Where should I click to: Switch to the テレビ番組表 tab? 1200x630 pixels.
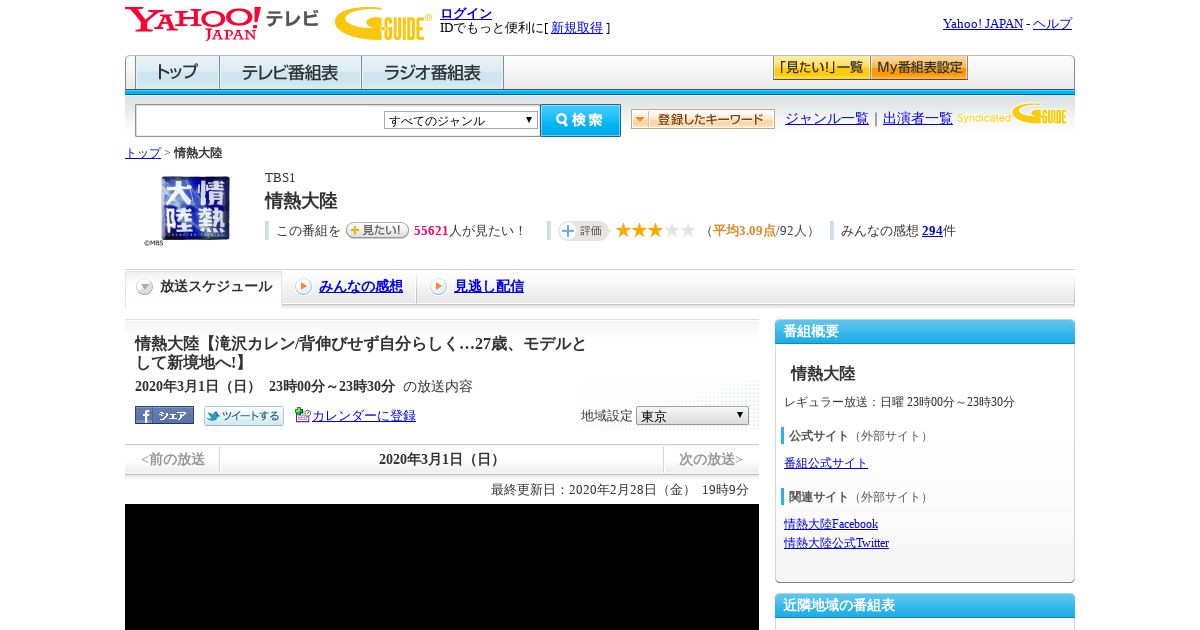[291, 73]
